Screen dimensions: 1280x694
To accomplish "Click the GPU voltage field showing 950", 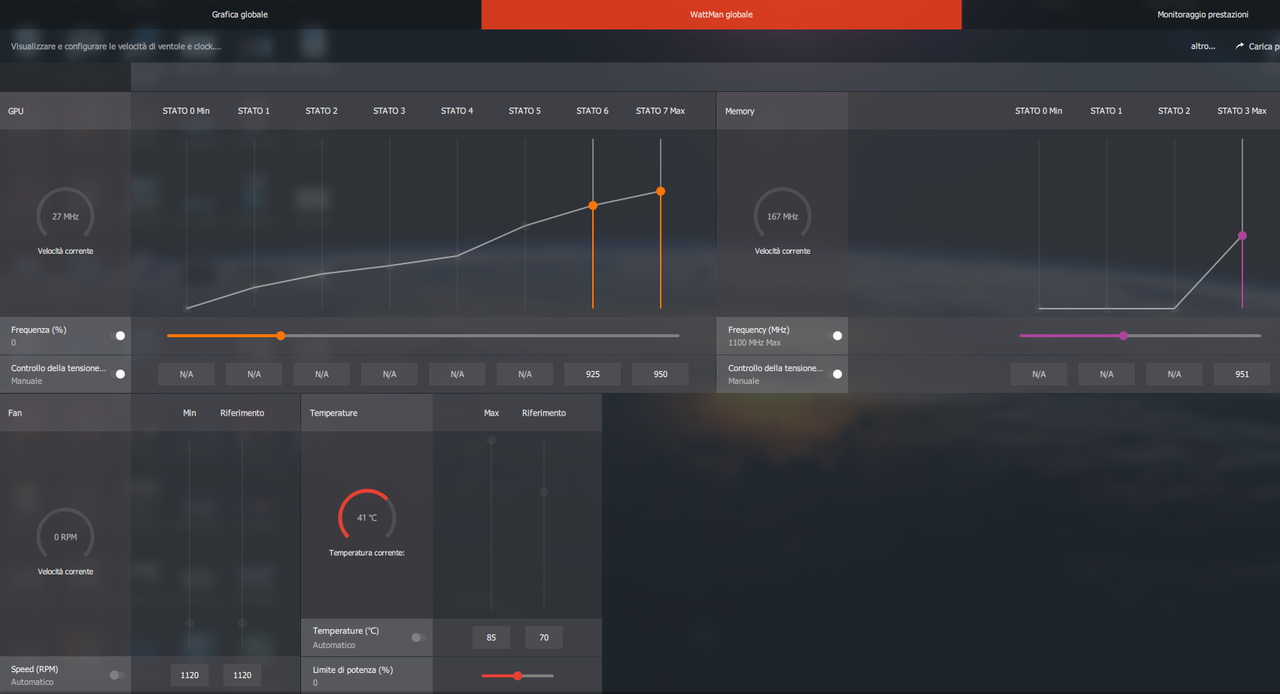I will [661, 374].
